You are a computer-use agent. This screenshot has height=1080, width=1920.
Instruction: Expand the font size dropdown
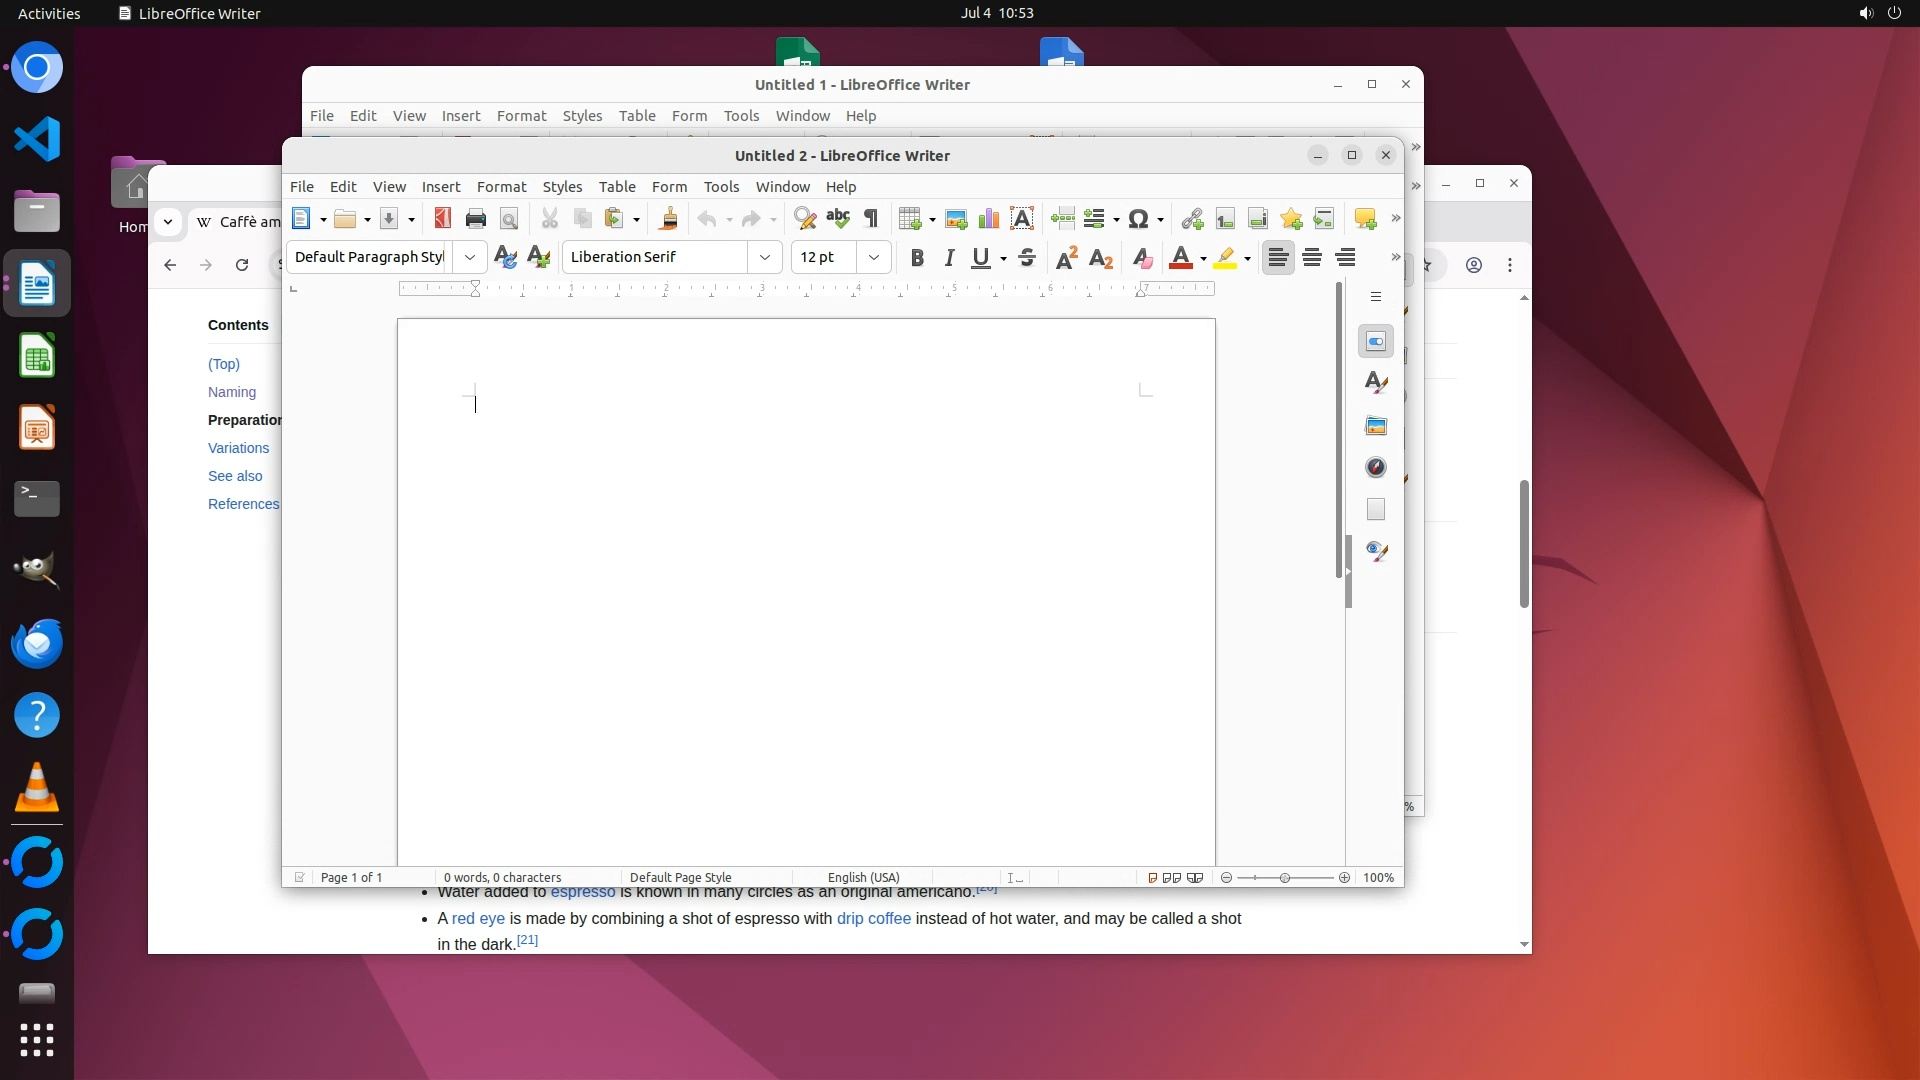(874, 257)
